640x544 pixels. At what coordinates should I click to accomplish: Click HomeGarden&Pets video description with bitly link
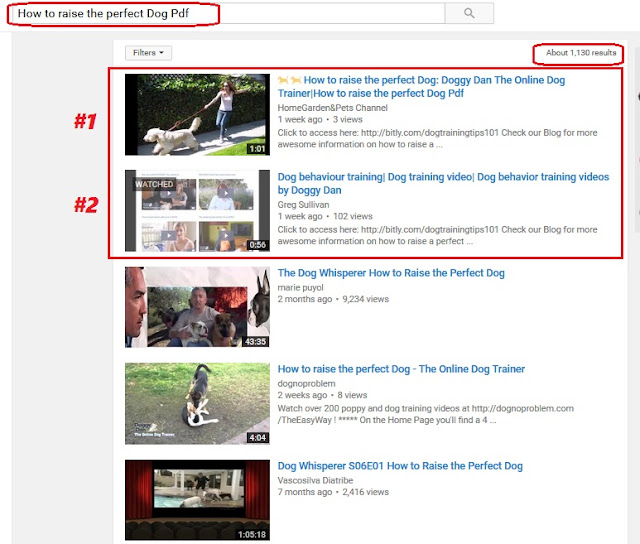[x=437, y=138]
